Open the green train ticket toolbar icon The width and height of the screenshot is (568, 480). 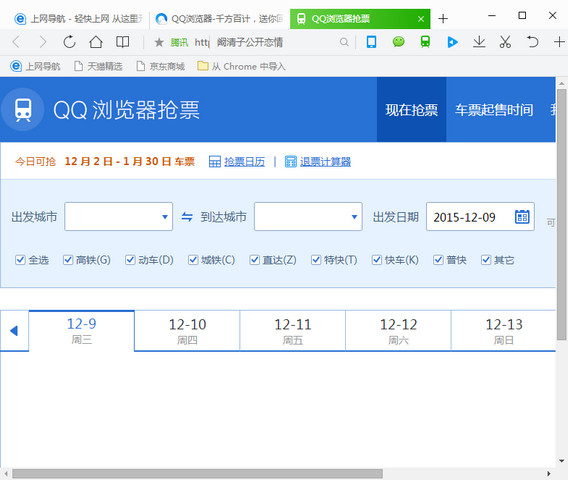pyautogui.click(x=425, y=42)
